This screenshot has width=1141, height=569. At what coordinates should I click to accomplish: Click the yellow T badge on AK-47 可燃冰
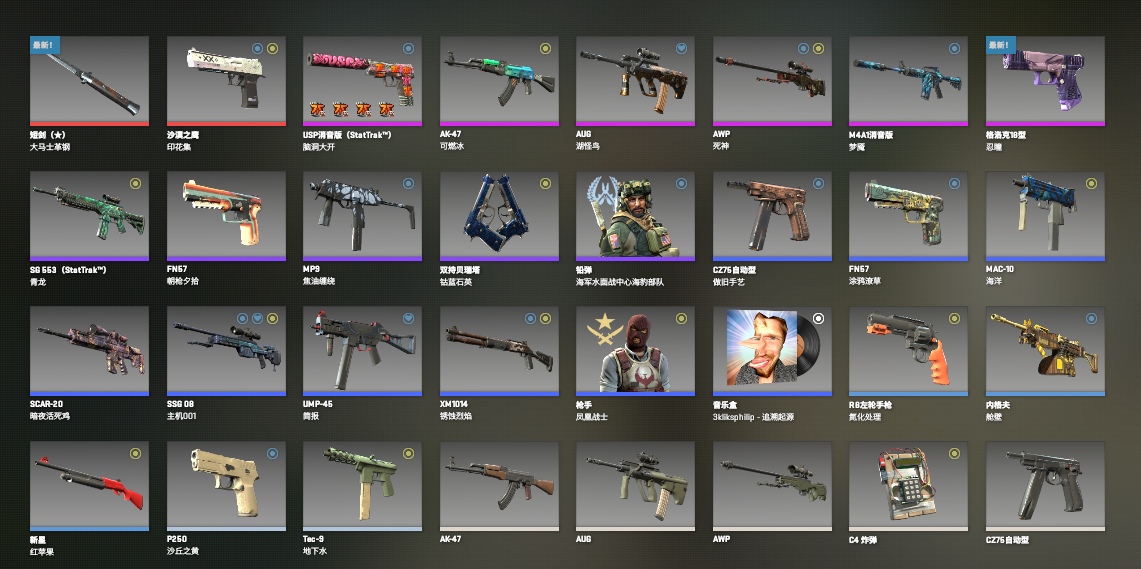coord(545,49)
